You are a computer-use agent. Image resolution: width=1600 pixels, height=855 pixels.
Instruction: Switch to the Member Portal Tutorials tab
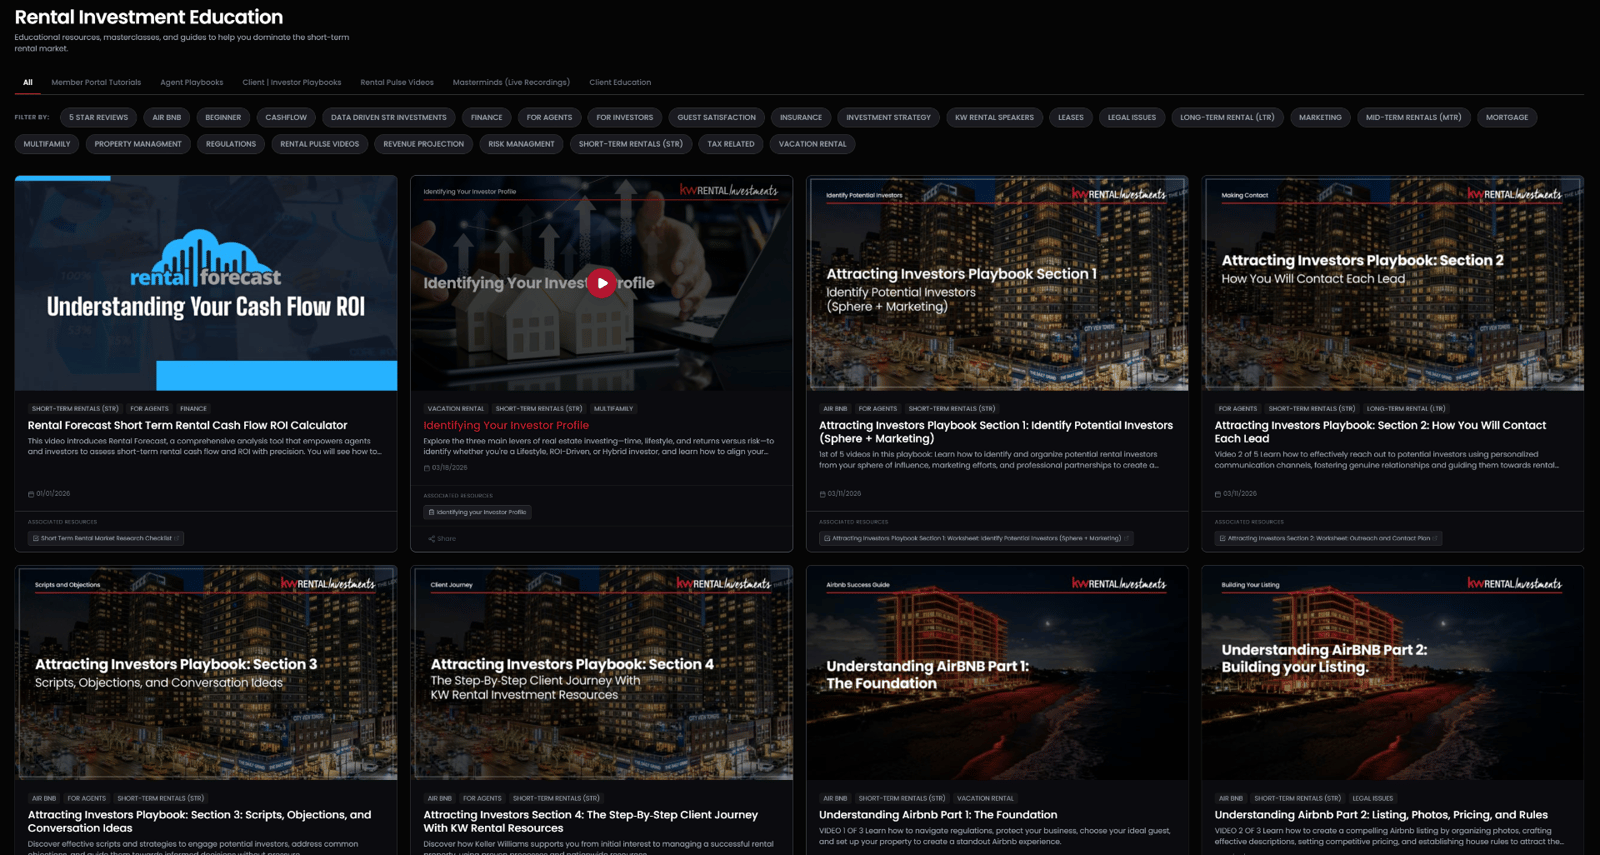coord(96,82)
